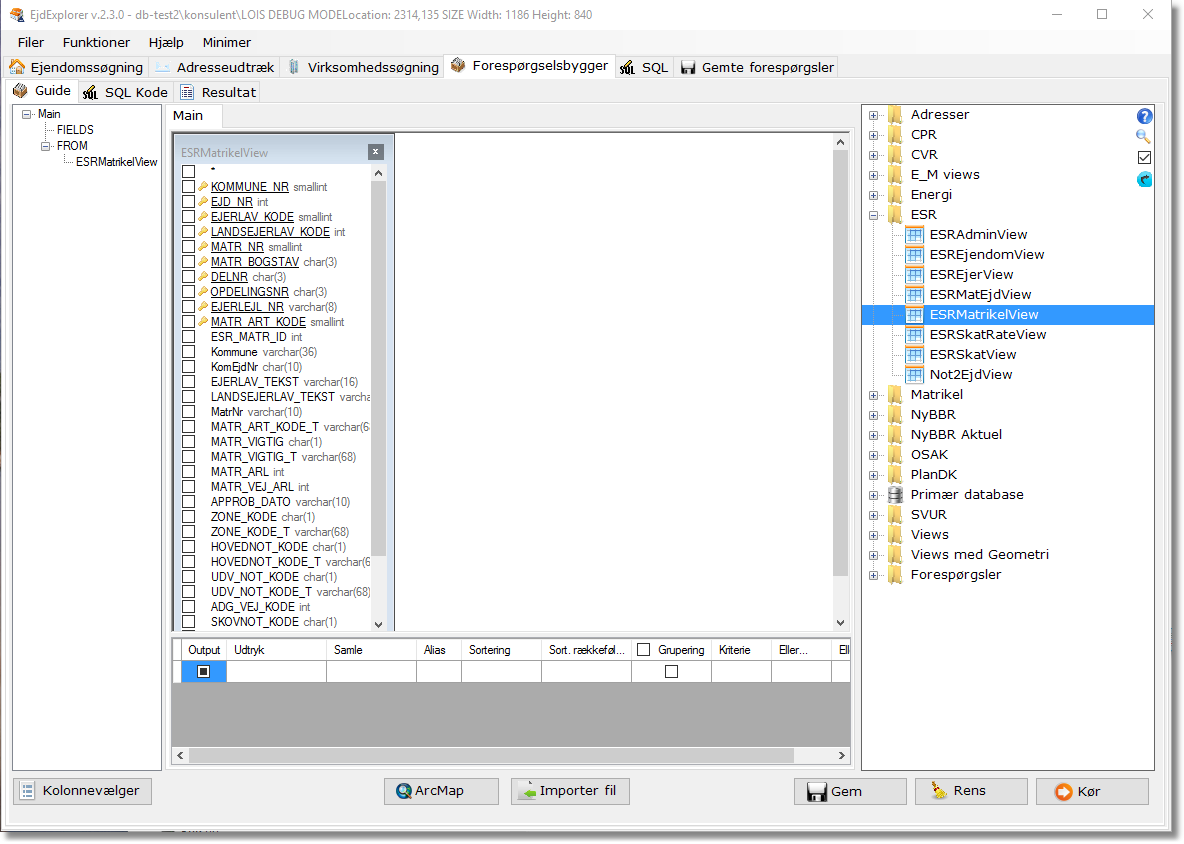
Task: Click the Primær database icon
Action: (x=895, y=495)
